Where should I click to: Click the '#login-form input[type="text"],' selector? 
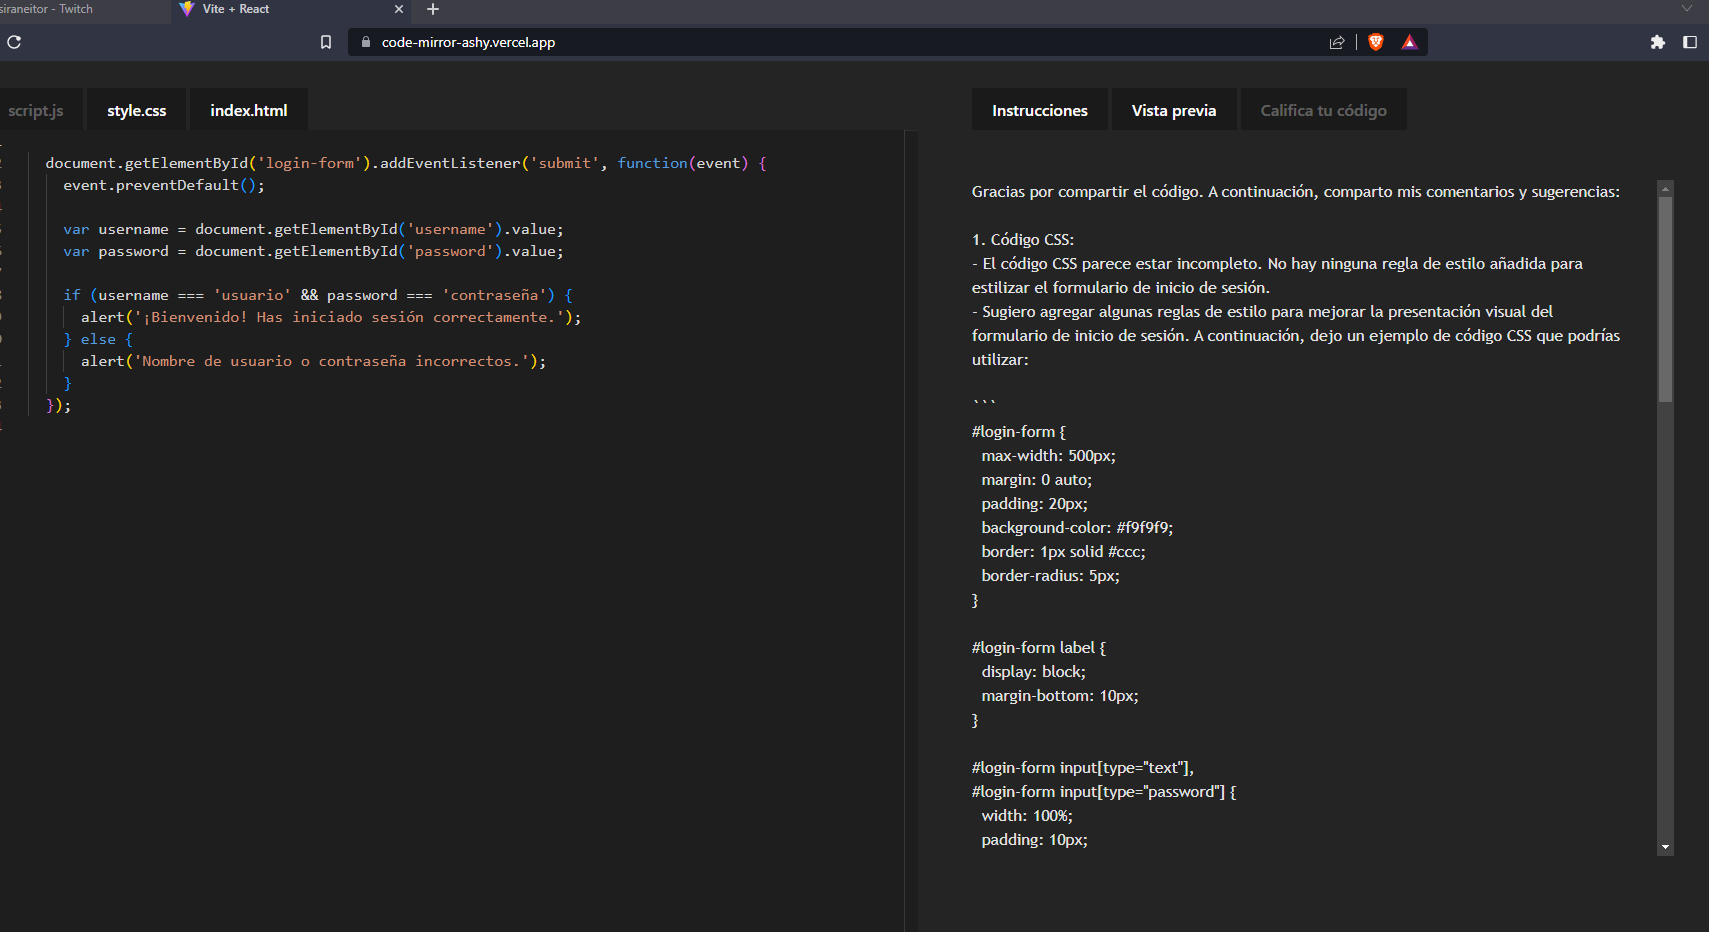(1083, 768)
